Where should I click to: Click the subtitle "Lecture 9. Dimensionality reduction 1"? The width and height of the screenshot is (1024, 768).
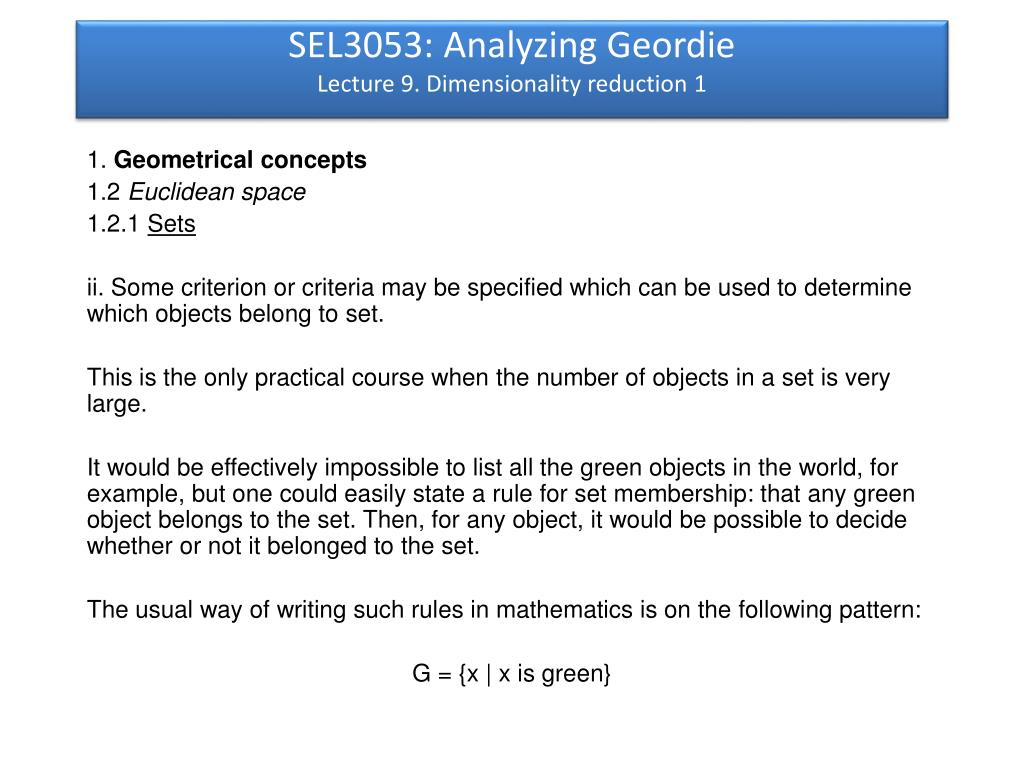click(511, 84)
